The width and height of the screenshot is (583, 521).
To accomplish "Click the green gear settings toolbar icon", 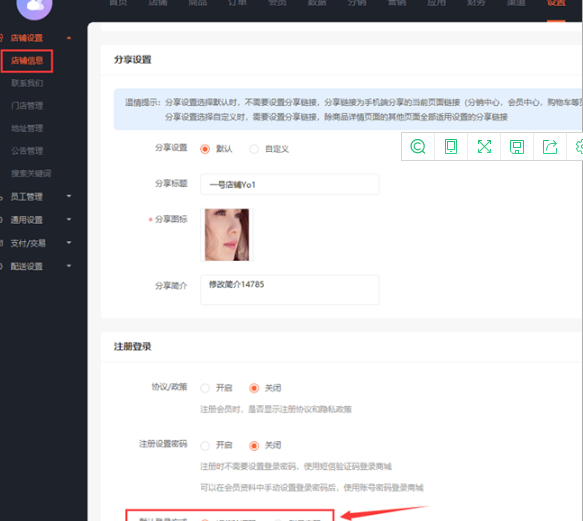I will coord(579,147).
